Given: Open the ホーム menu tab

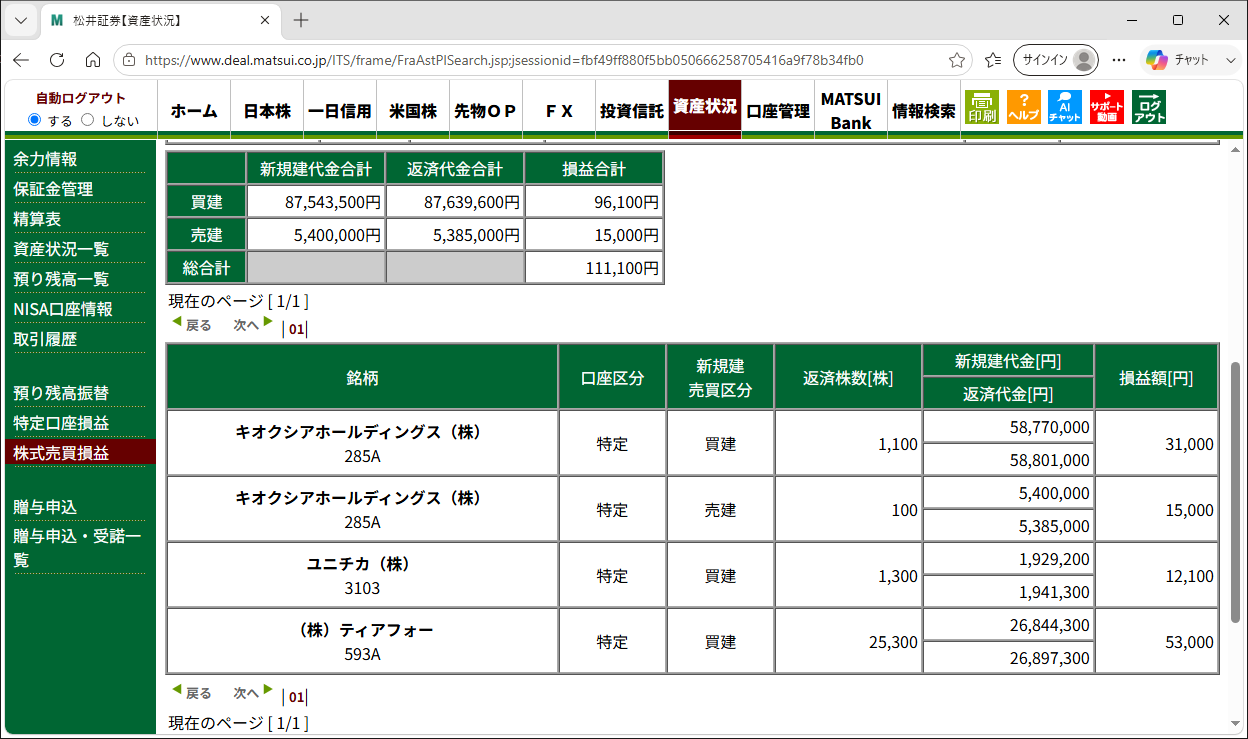Looking at the screenshot, I should point(194,111).
